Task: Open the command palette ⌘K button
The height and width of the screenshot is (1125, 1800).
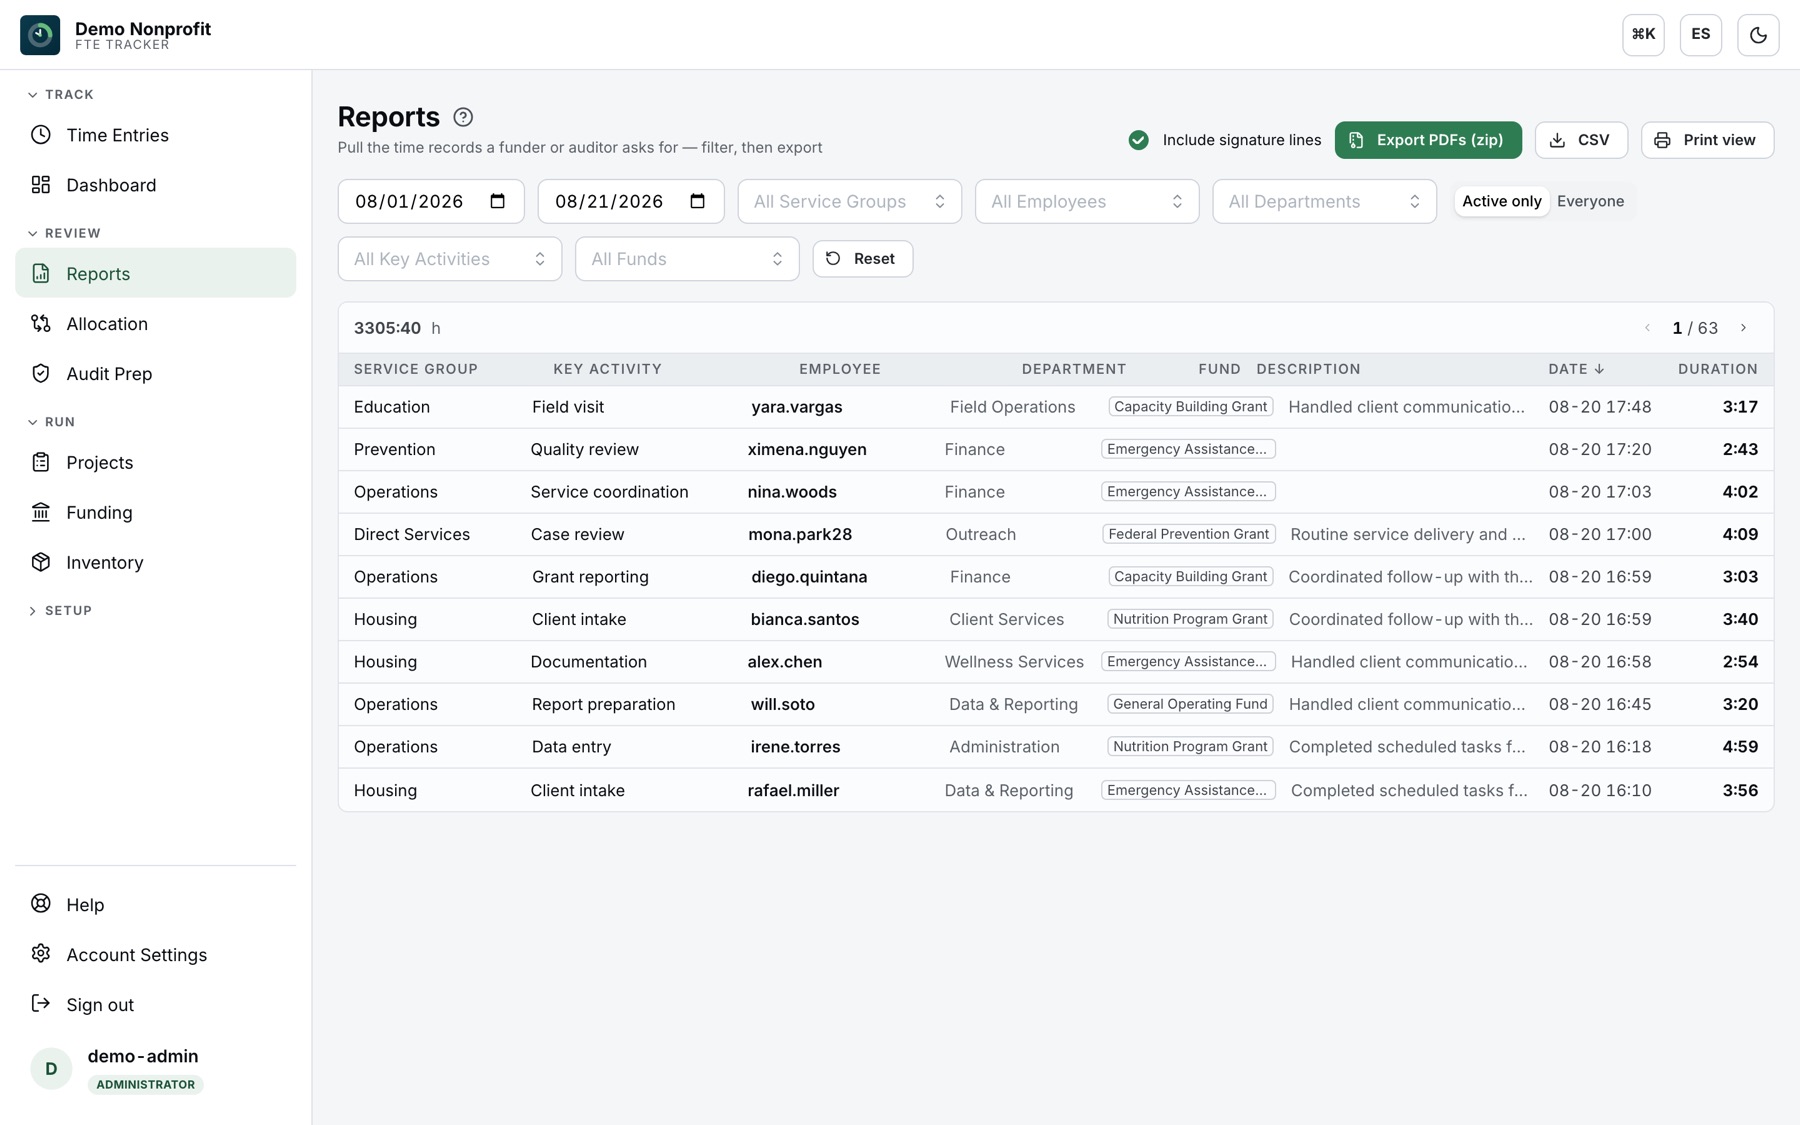Action: (x=1643, y=35)
